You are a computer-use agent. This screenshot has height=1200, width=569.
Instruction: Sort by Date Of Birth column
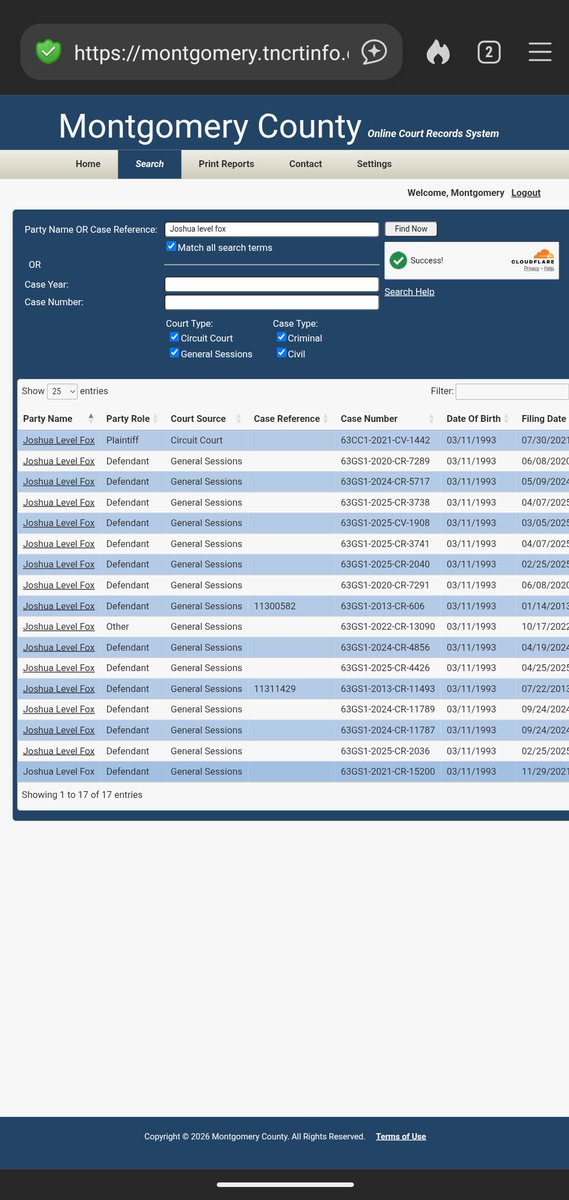click(x=479, y=418)
